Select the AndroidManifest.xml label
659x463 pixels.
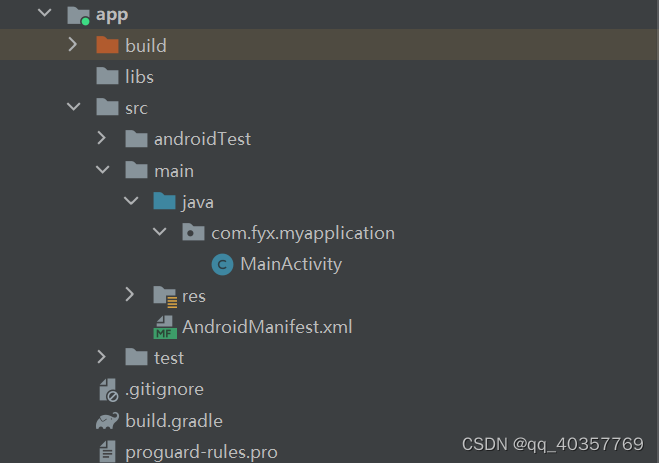(x=267, y=327)
